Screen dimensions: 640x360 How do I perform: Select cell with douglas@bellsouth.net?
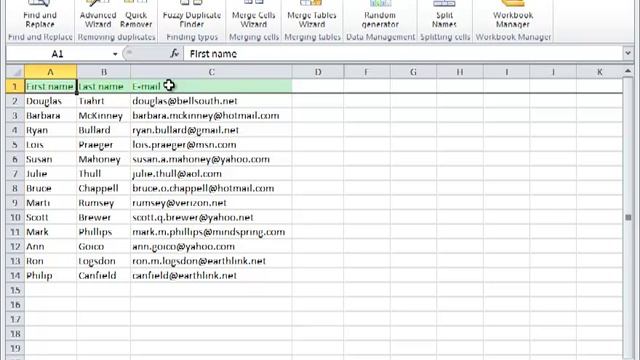click(x=211, y=101)
